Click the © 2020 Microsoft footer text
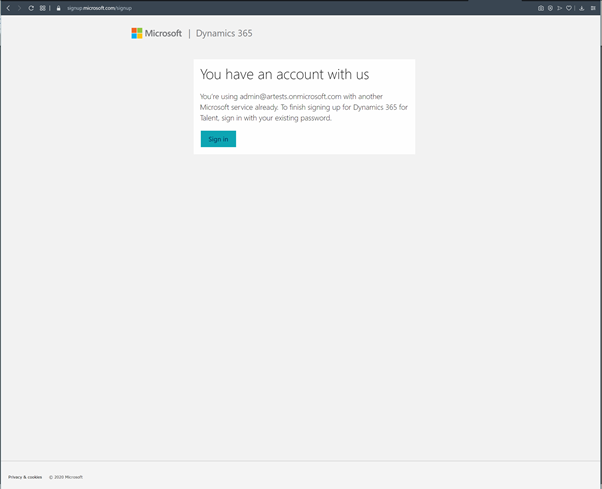Viewport: 602px width, 489px height. click(x=66, y=477)
